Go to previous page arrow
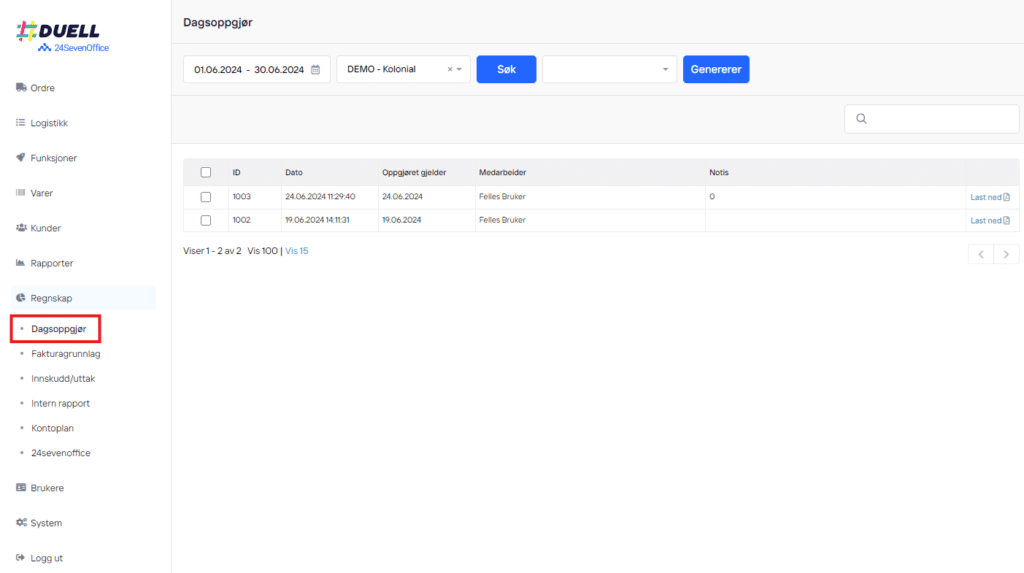 click(981, 254)
